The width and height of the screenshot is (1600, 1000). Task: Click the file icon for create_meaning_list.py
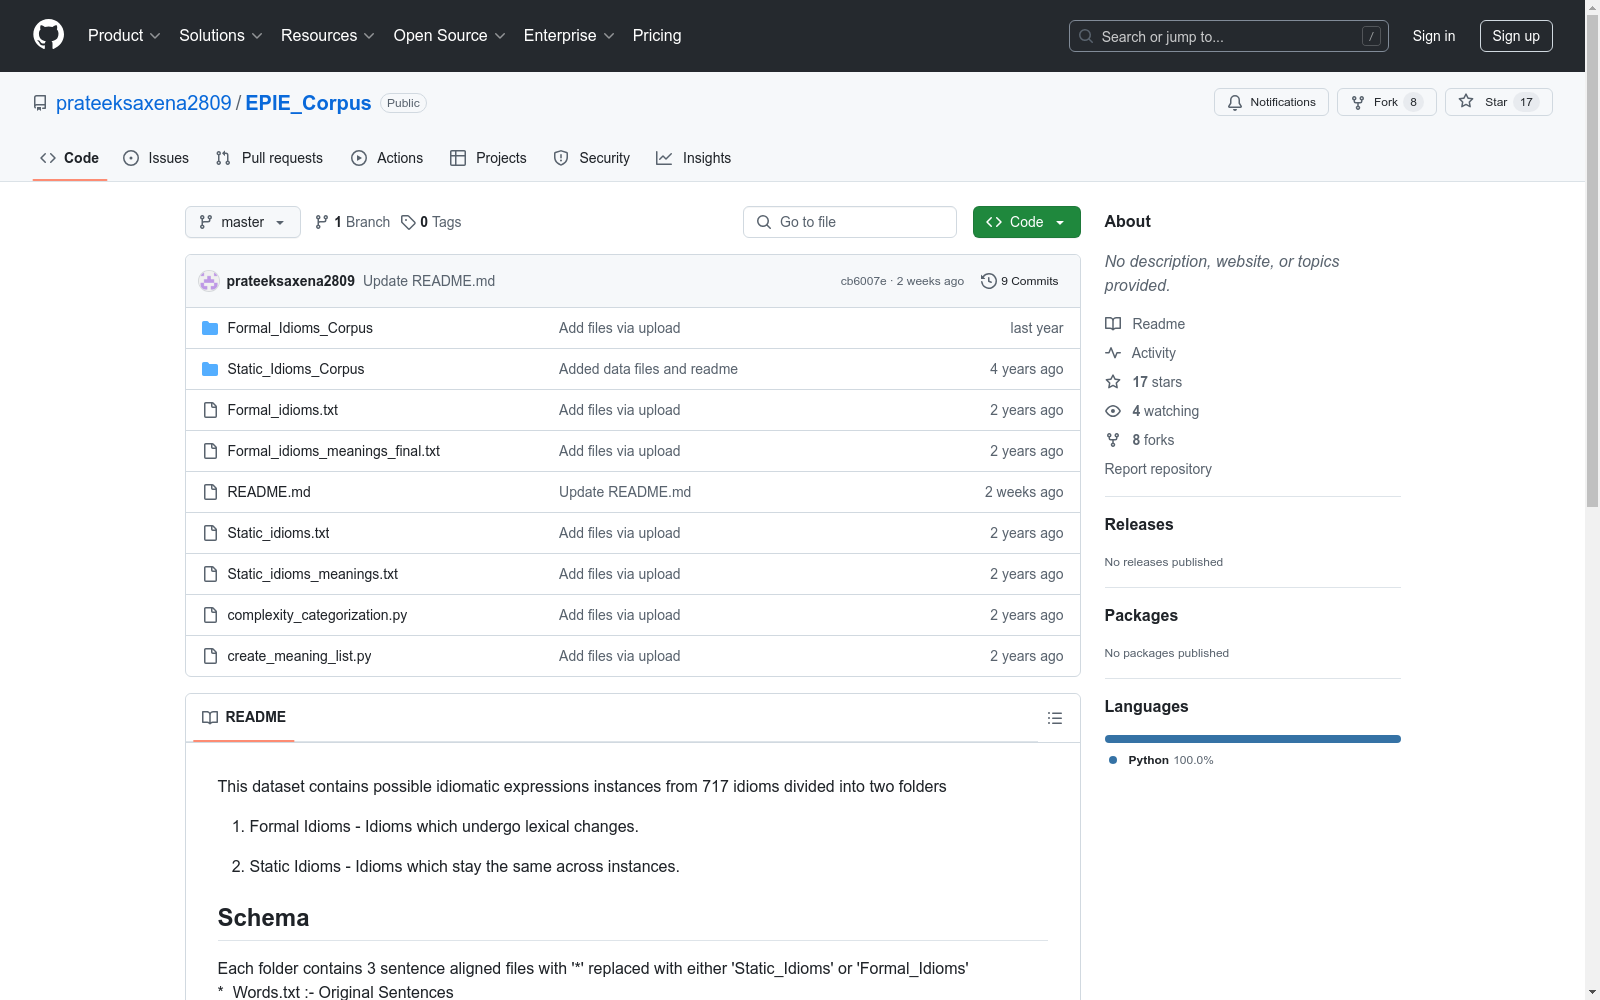coord(210,656)
